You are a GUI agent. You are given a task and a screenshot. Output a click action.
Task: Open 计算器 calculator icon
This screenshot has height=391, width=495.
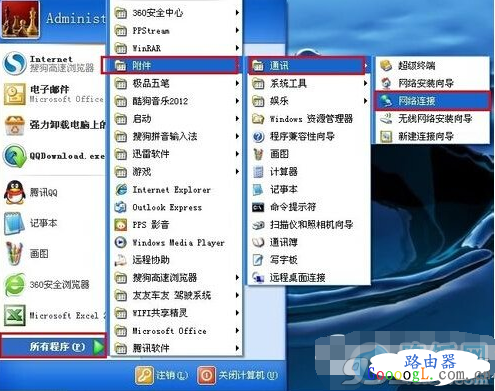[258, 172]
